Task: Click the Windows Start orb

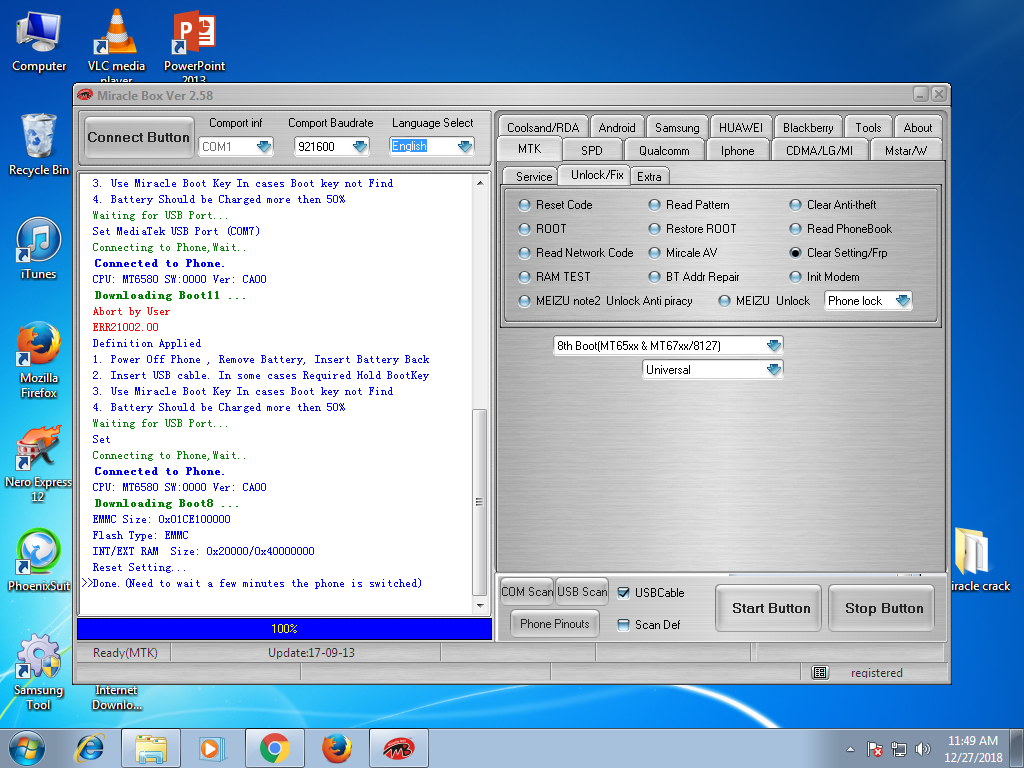Action: click(27, 748)
